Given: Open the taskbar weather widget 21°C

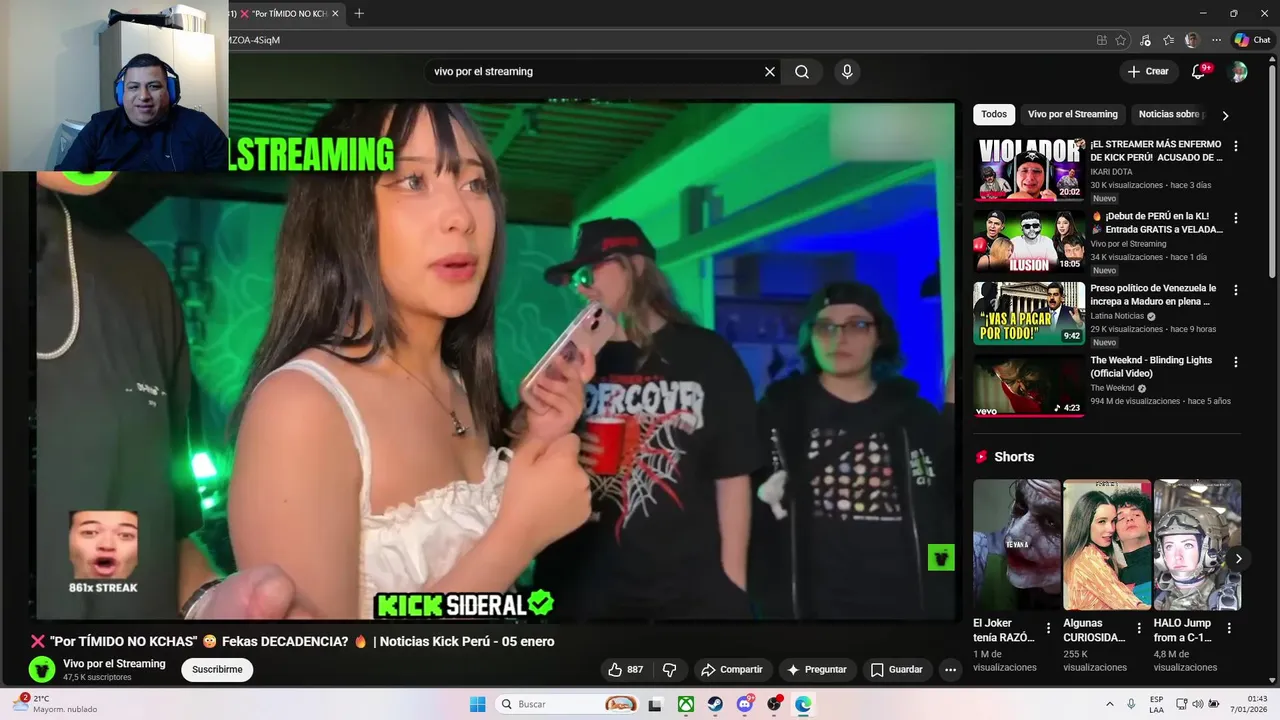Looking at the screenshot, I should (55, 704).
